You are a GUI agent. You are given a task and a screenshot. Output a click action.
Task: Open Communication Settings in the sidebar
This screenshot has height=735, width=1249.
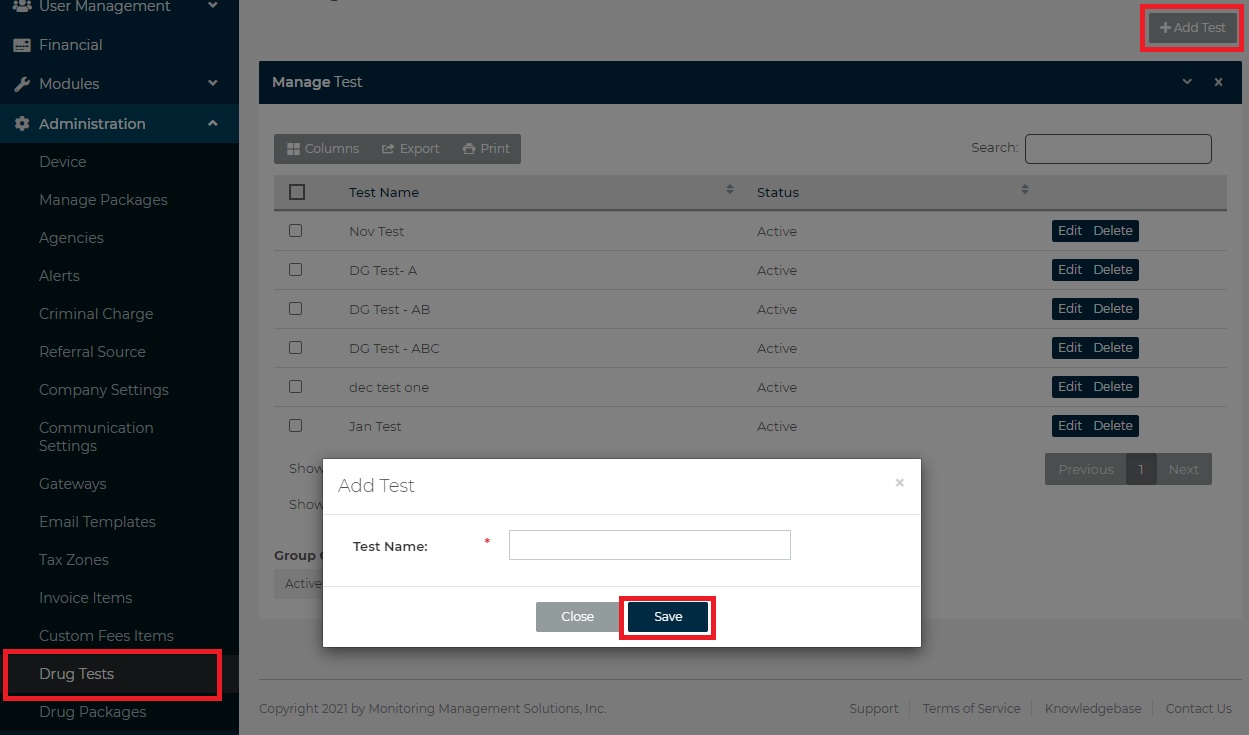pos(96,437)
